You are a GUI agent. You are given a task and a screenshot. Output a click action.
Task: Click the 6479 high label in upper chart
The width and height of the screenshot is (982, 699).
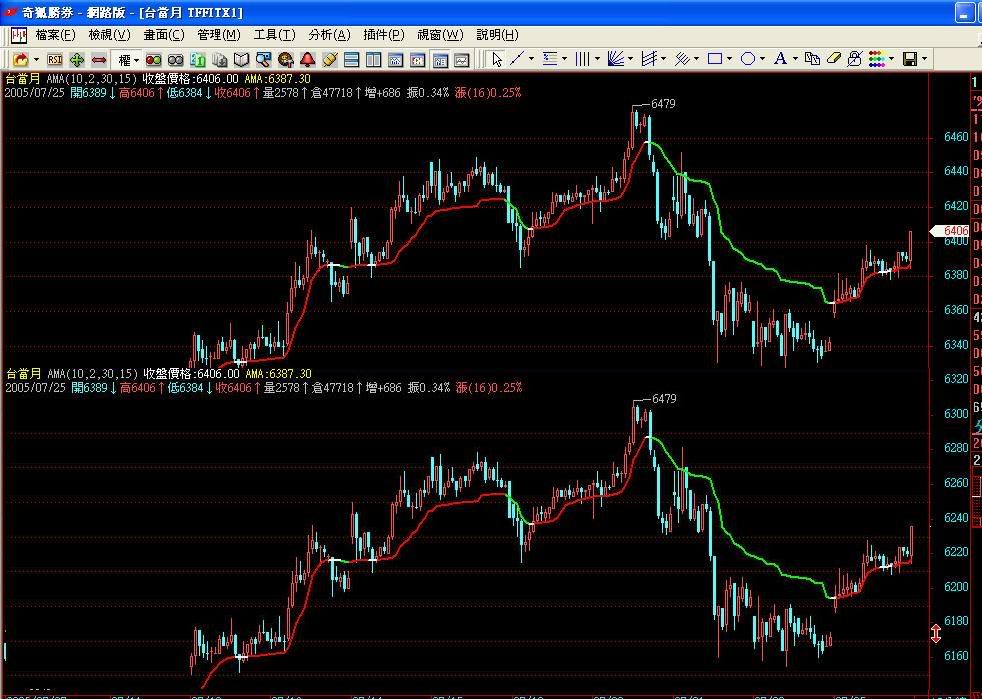663,103
